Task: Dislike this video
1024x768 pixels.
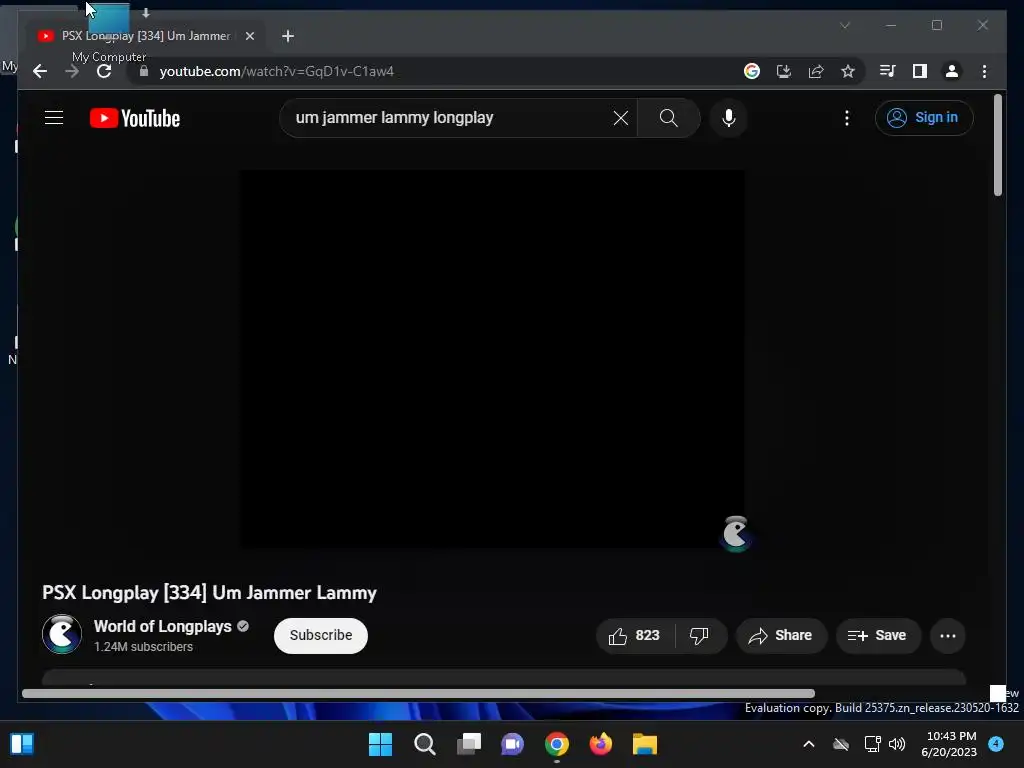Action: [x=700, y=635]
